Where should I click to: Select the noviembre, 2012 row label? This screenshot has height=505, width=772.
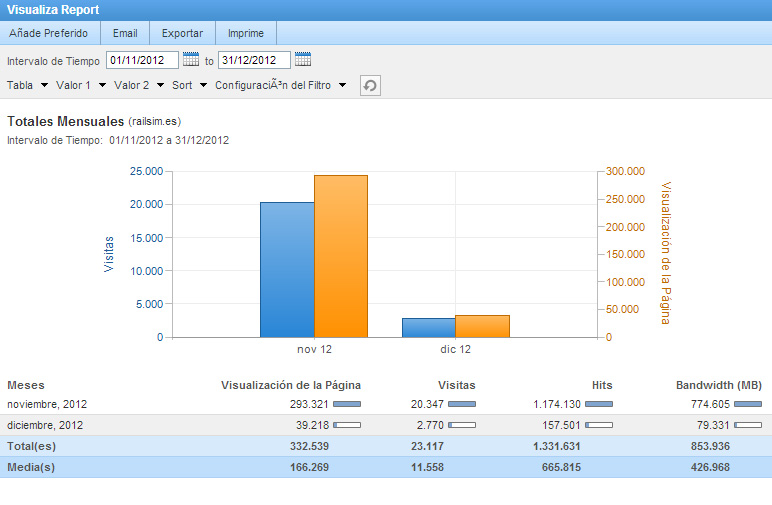tap(47, 404)
